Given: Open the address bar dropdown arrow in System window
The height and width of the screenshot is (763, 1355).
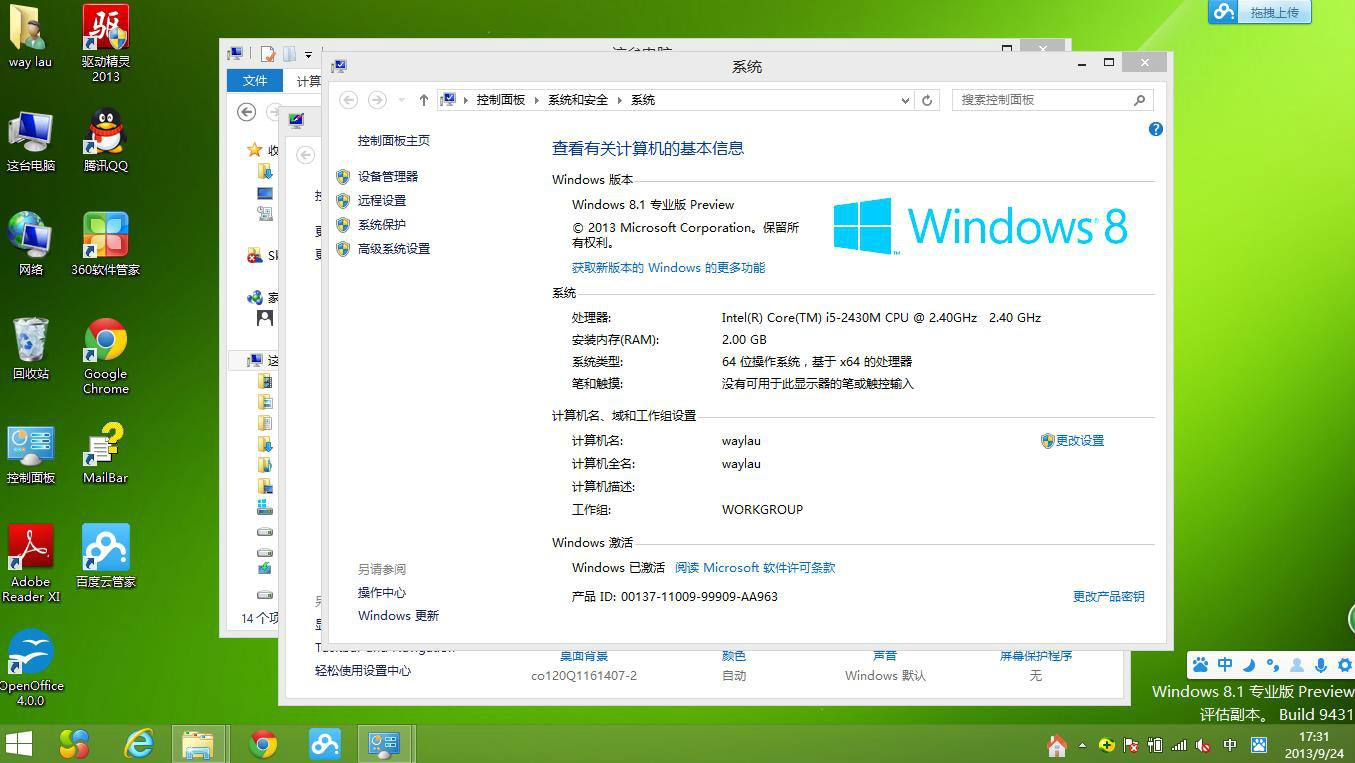Looking at the screenshot, I should point(904,100).
